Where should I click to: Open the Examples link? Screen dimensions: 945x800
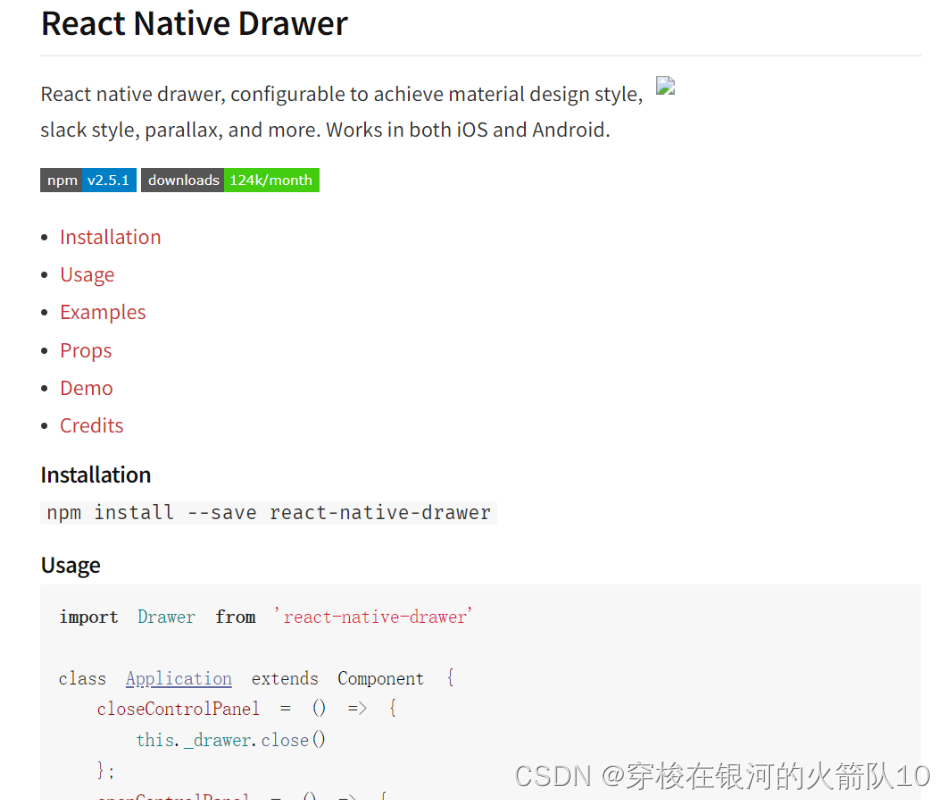(x=102, y=312)
